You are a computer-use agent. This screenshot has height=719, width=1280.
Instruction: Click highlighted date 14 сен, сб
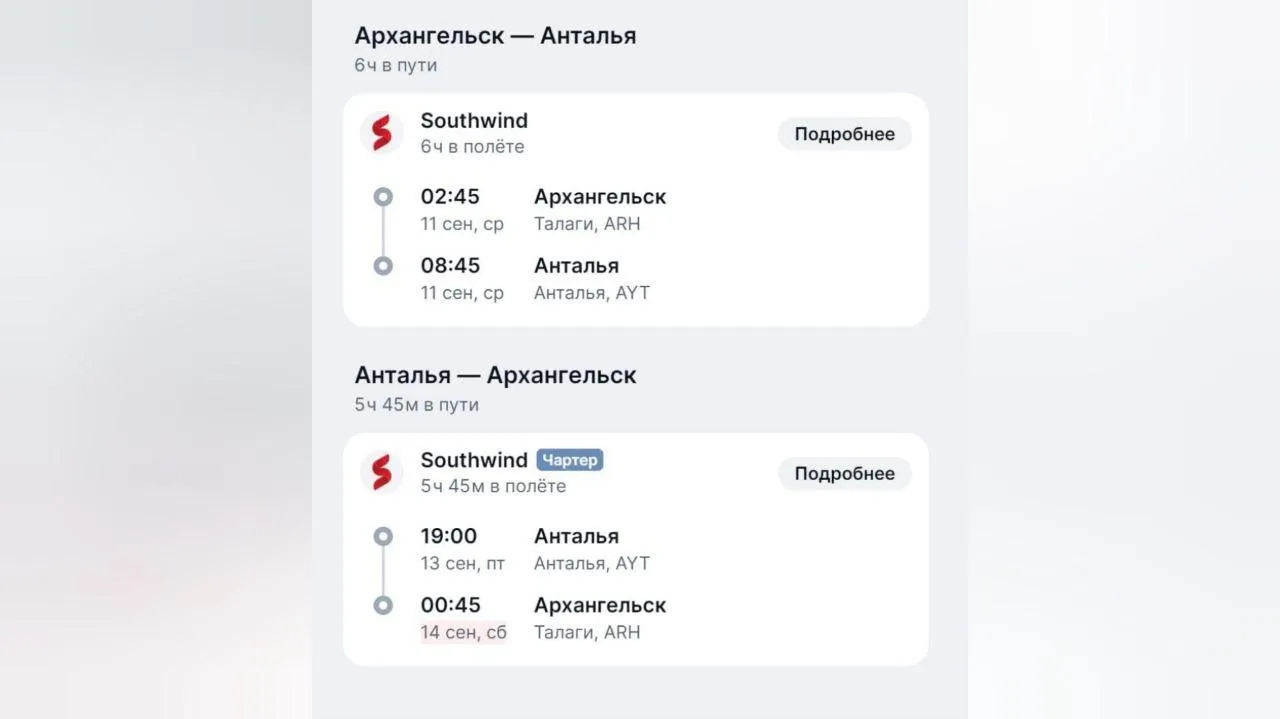click(x=463, y=632)
